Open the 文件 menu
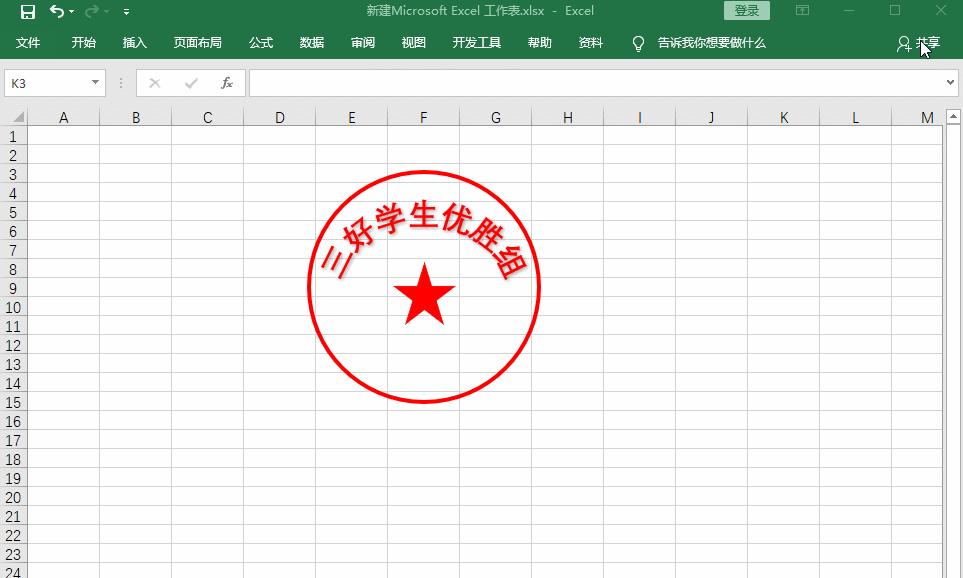 click(30, 43)
